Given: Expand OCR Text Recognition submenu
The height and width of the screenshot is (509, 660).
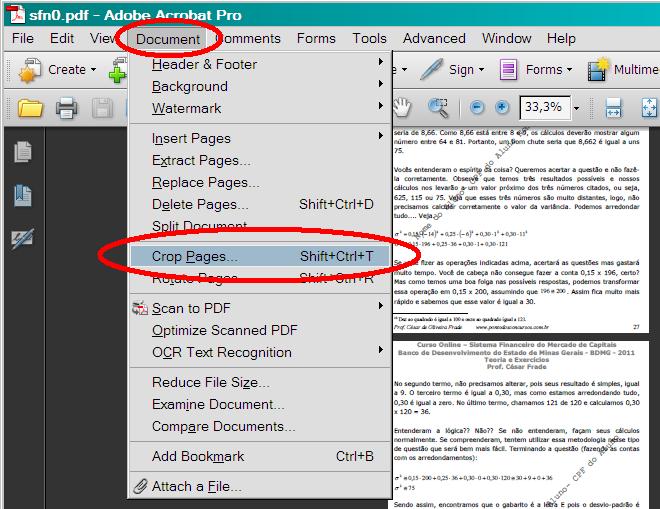Looking at the screenshot, I should tap(259, 352).
